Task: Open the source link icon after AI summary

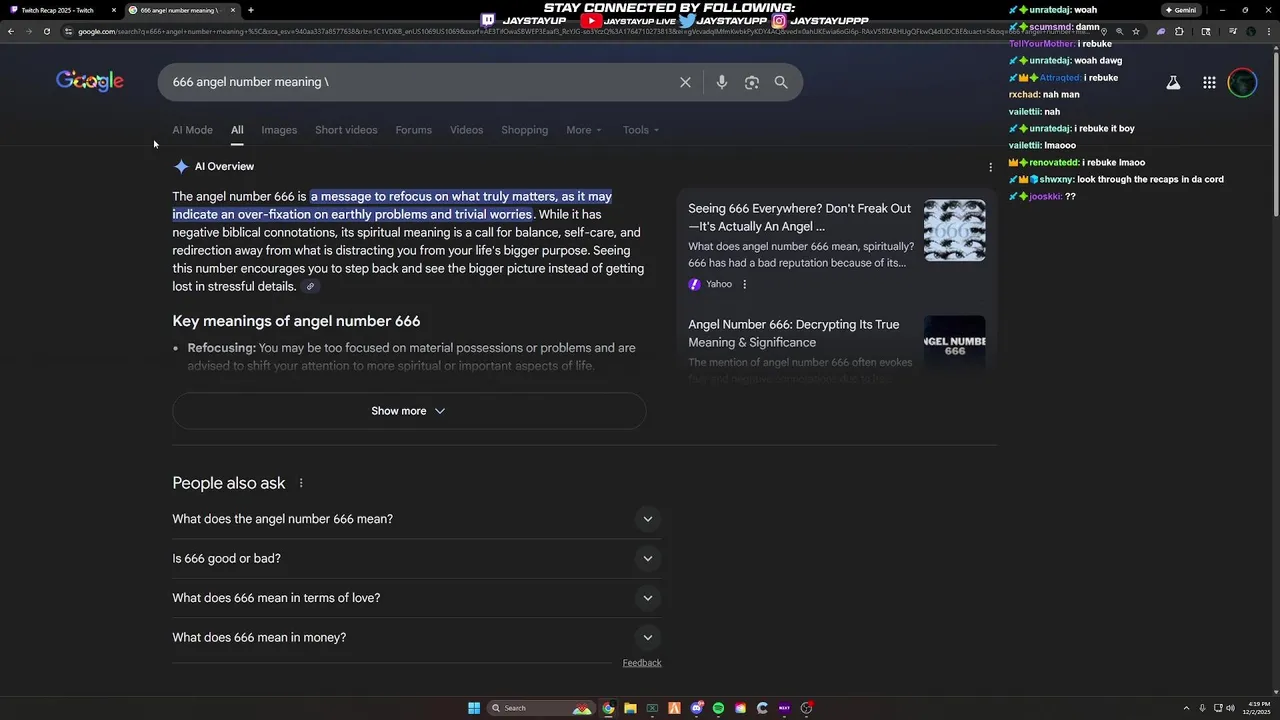Action: coord(310,287)
